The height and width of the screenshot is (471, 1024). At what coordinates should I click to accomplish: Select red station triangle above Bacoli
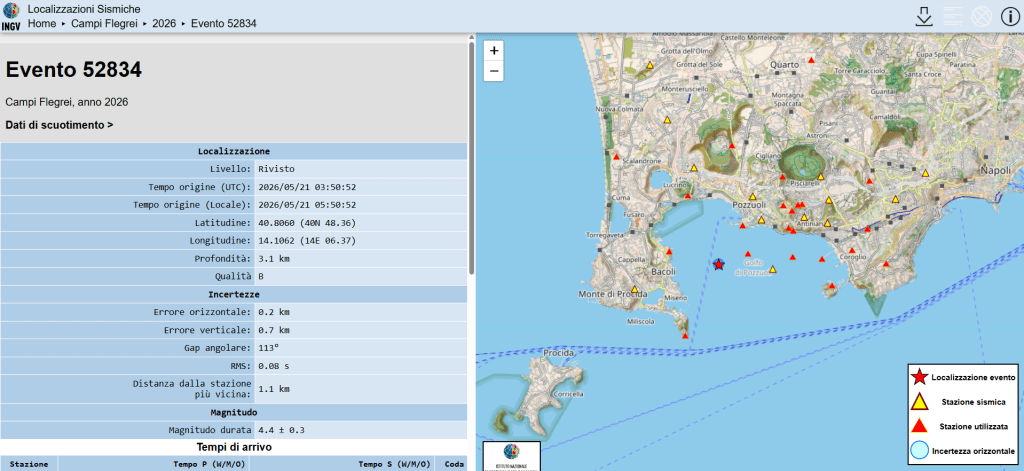tap(669, 252)
